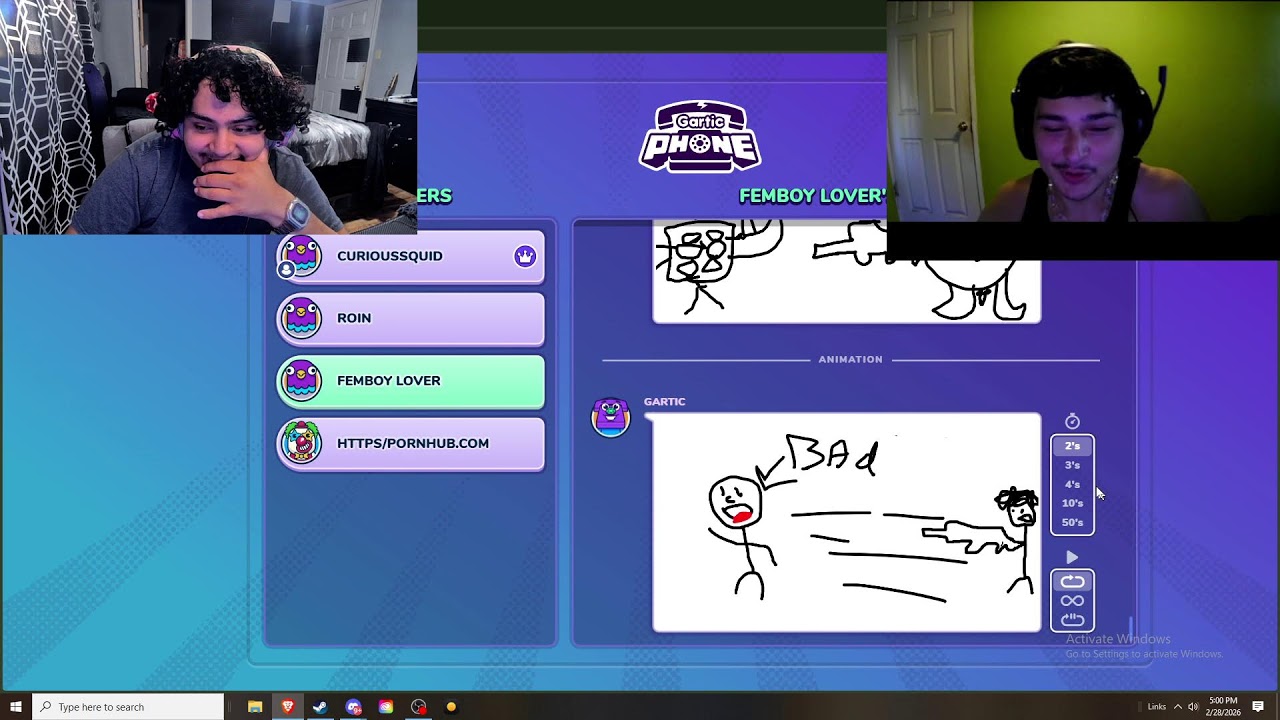Set animation speed to 4's
This screenshot has height=720, width=1280.
click(x=1072, y=484)
